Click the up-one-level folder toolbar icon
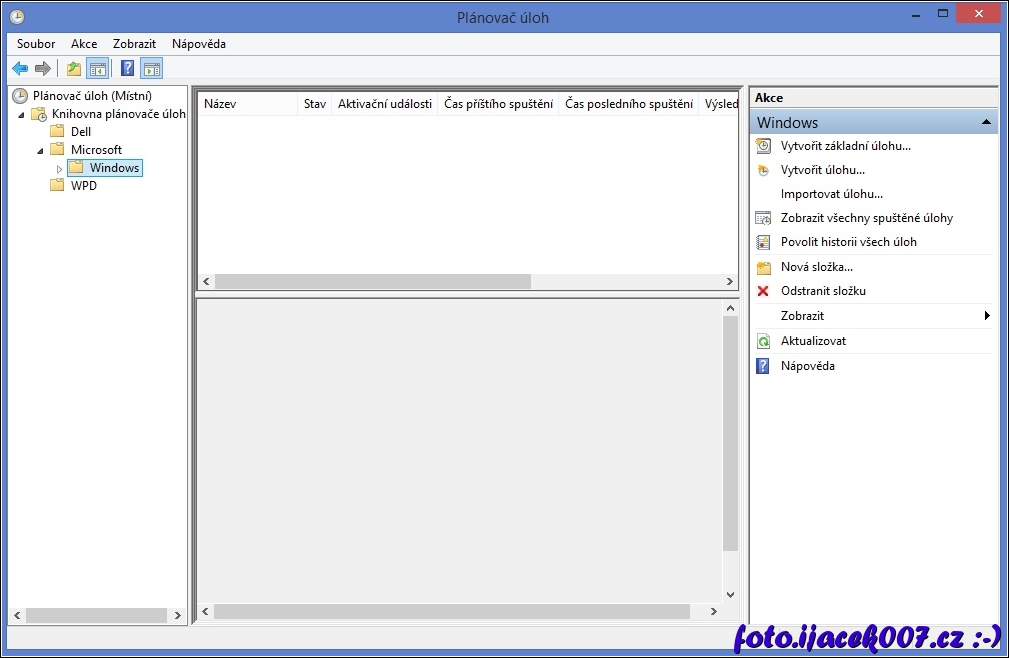The image size is (1009, 658). pos(73,68)
